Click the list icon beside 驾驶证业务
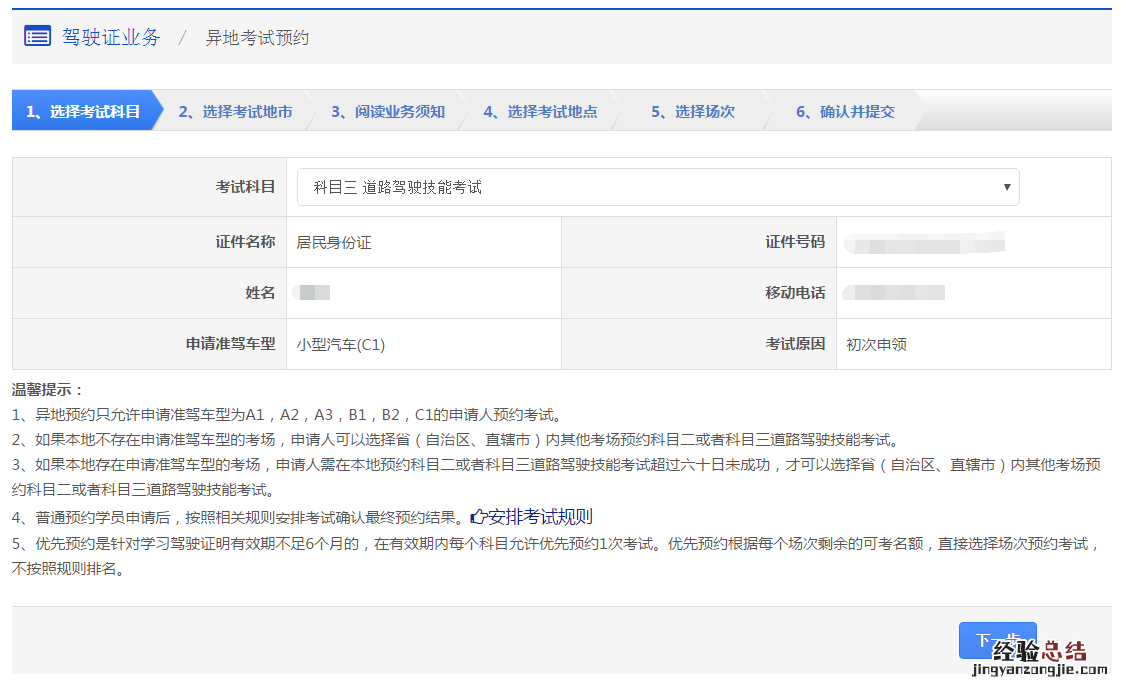Viewport: 1122px width, 688px height. [x=37, y=37]
